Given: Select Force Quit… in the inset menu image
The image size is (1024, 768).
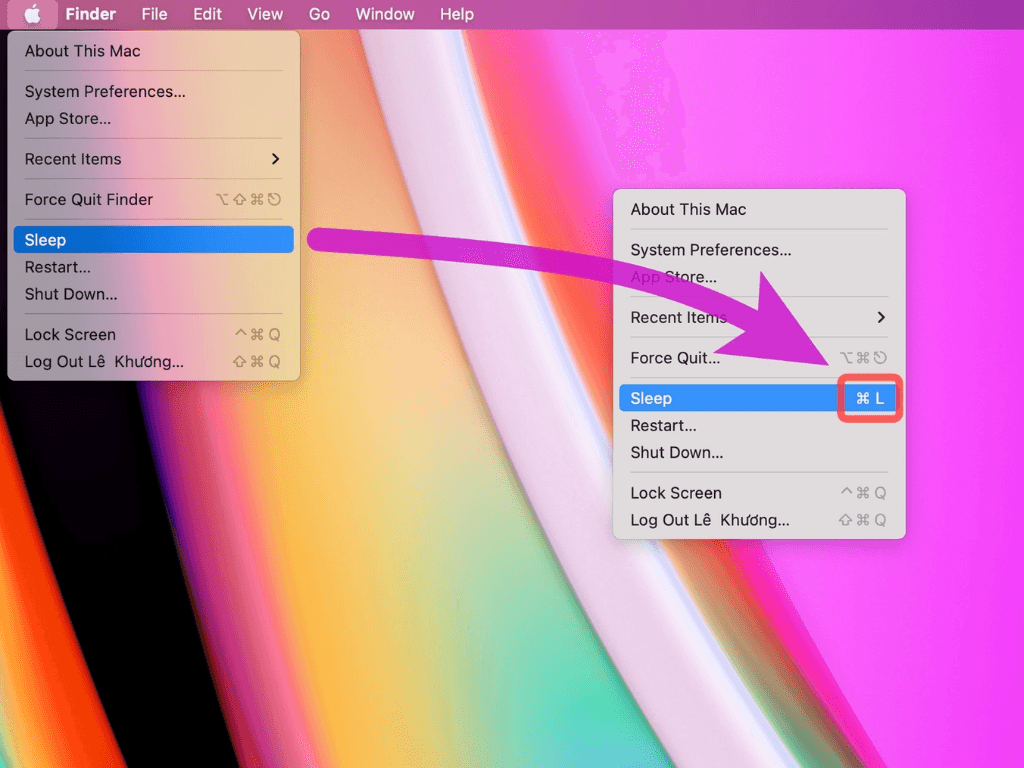Looking at the screenshot, I should click(x=675, y=358).
